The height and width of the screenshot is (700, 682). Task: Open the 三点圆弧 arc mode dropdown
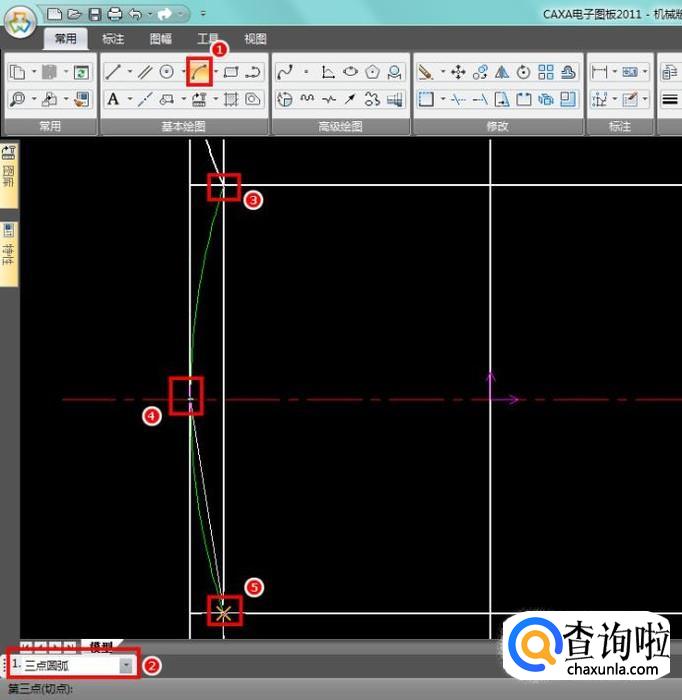(x=126, y=664)
